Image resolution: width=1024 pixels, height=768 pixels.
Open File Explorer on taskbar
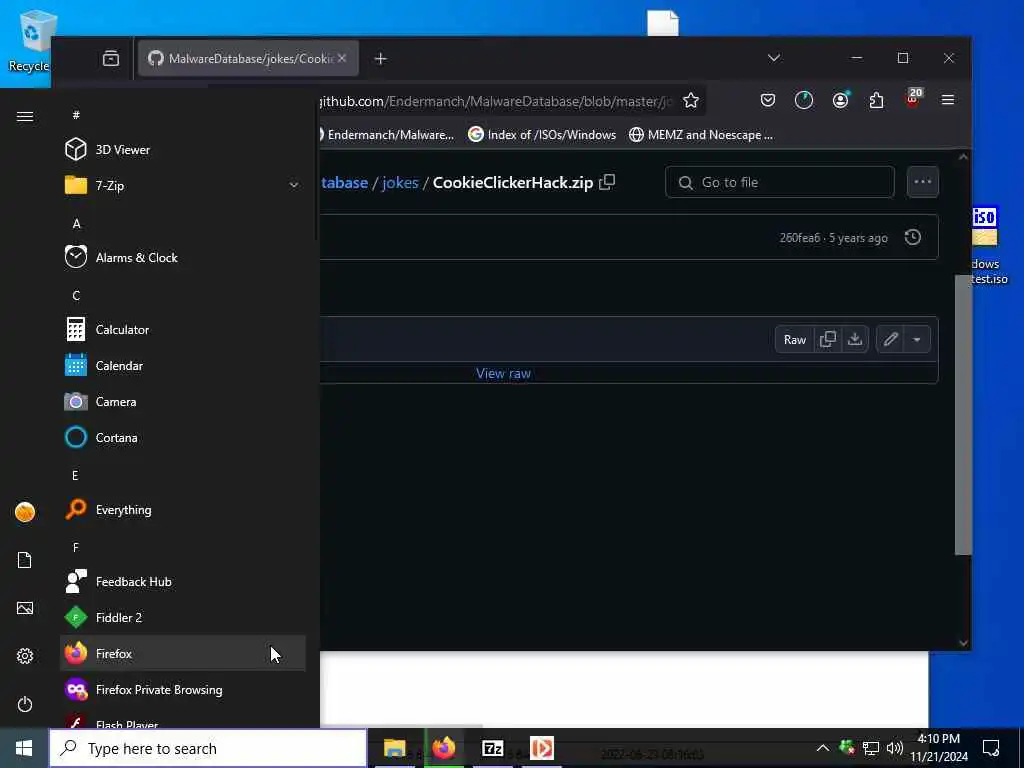click(x=394, y=748)
